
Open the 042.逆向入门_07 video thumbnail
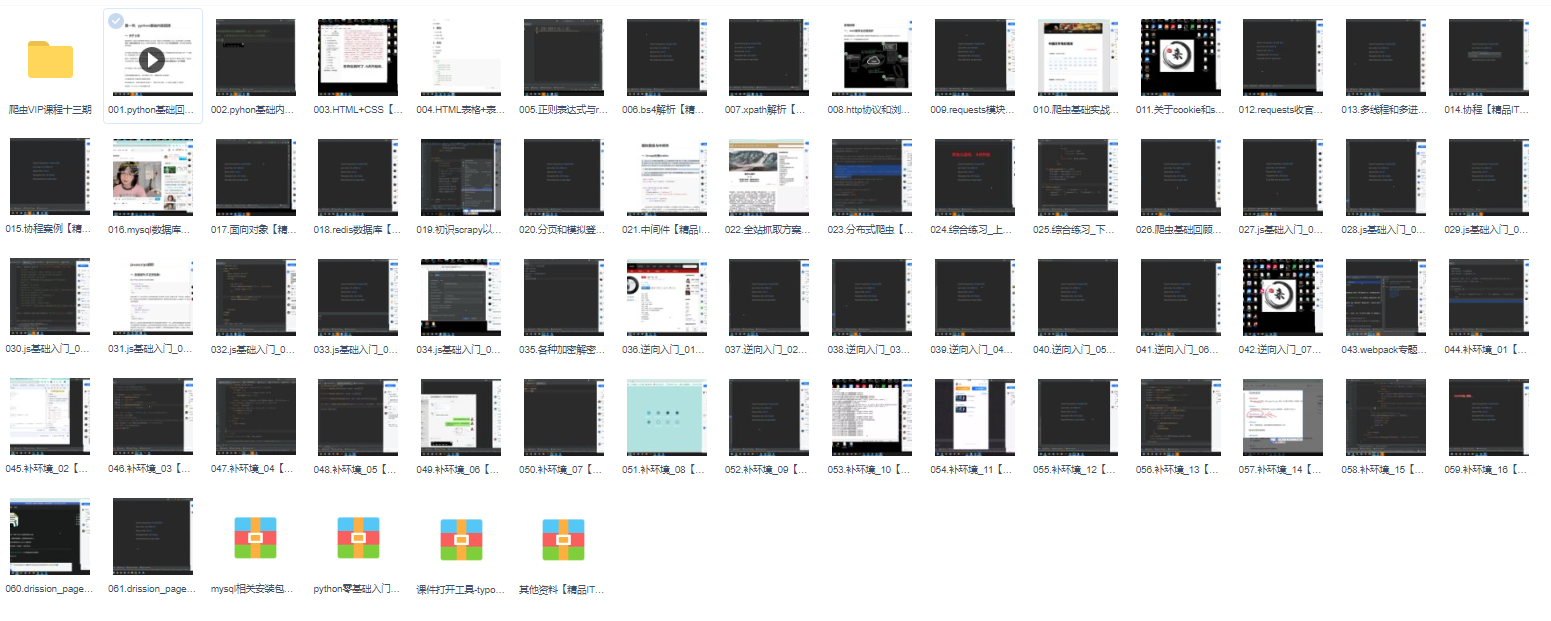pyautogui.click(x=1283, y=297)
